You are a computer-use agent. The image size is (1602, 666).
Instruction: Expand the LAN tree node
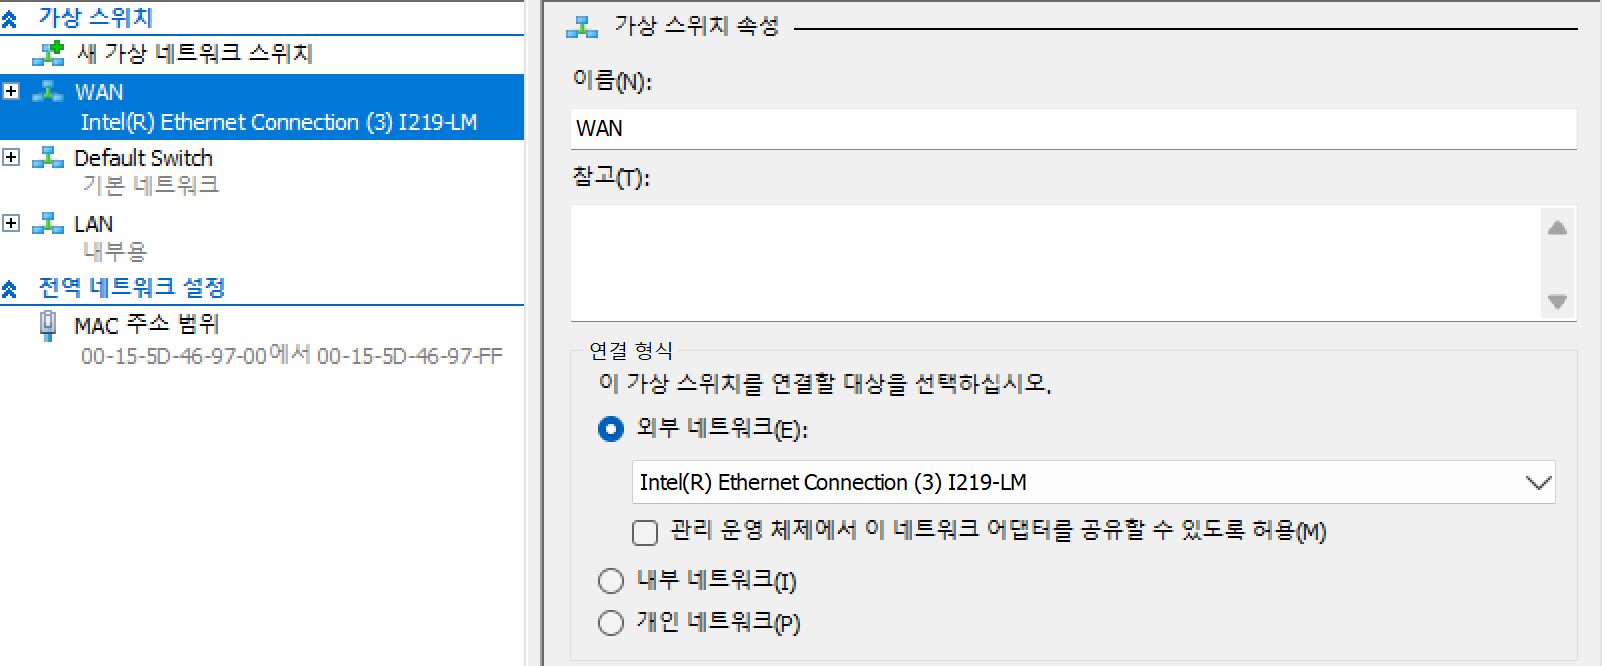click(11, 223)
